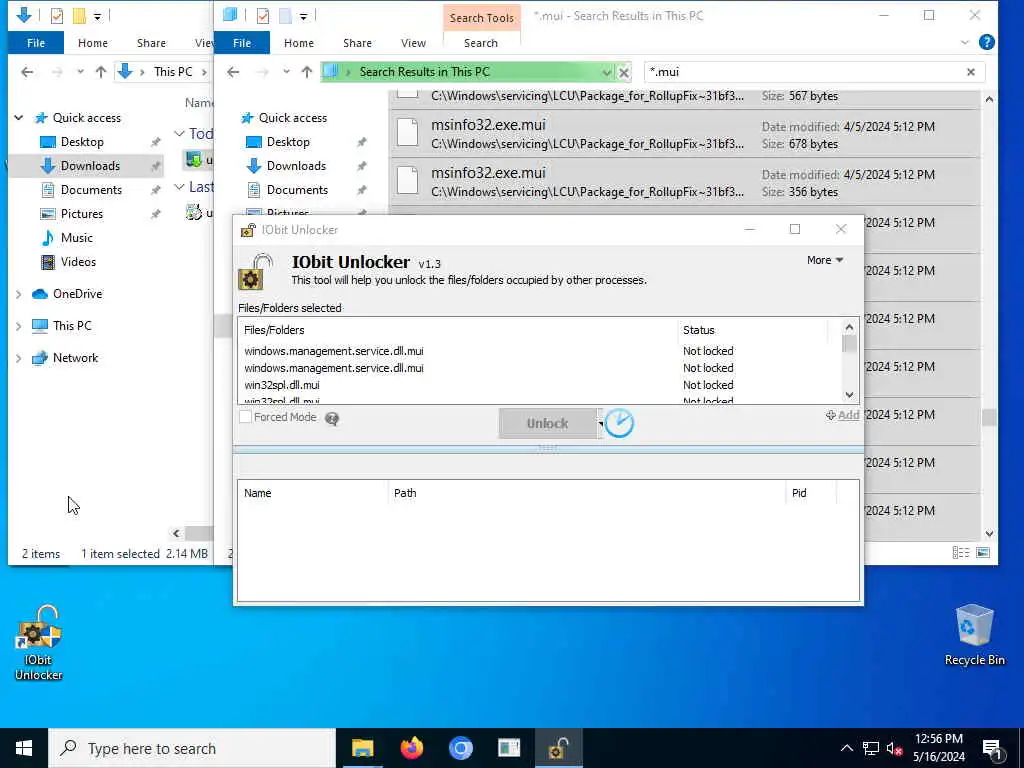Go up one level in Downloads window
The height and width of the screenshot is (768, 1024).
[101, 72]
